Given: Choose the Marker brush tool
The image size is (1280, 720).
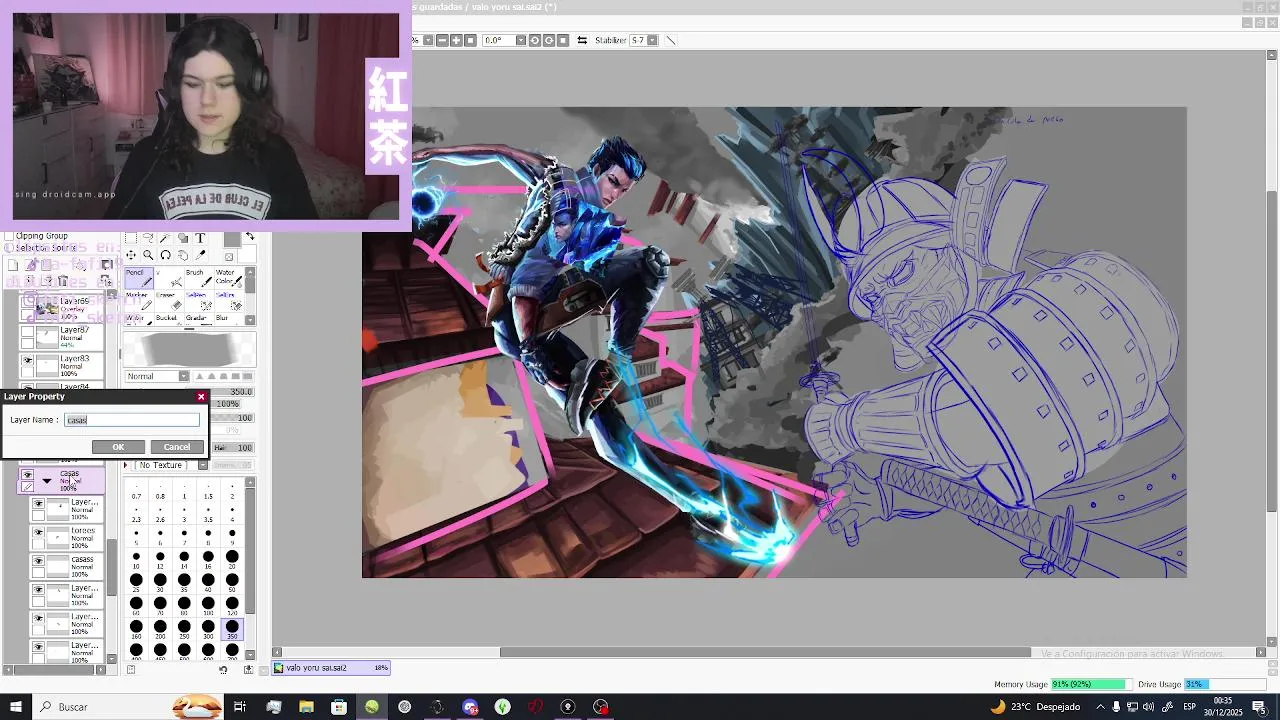Looking at the screenshot, I should tap(139, 301).
